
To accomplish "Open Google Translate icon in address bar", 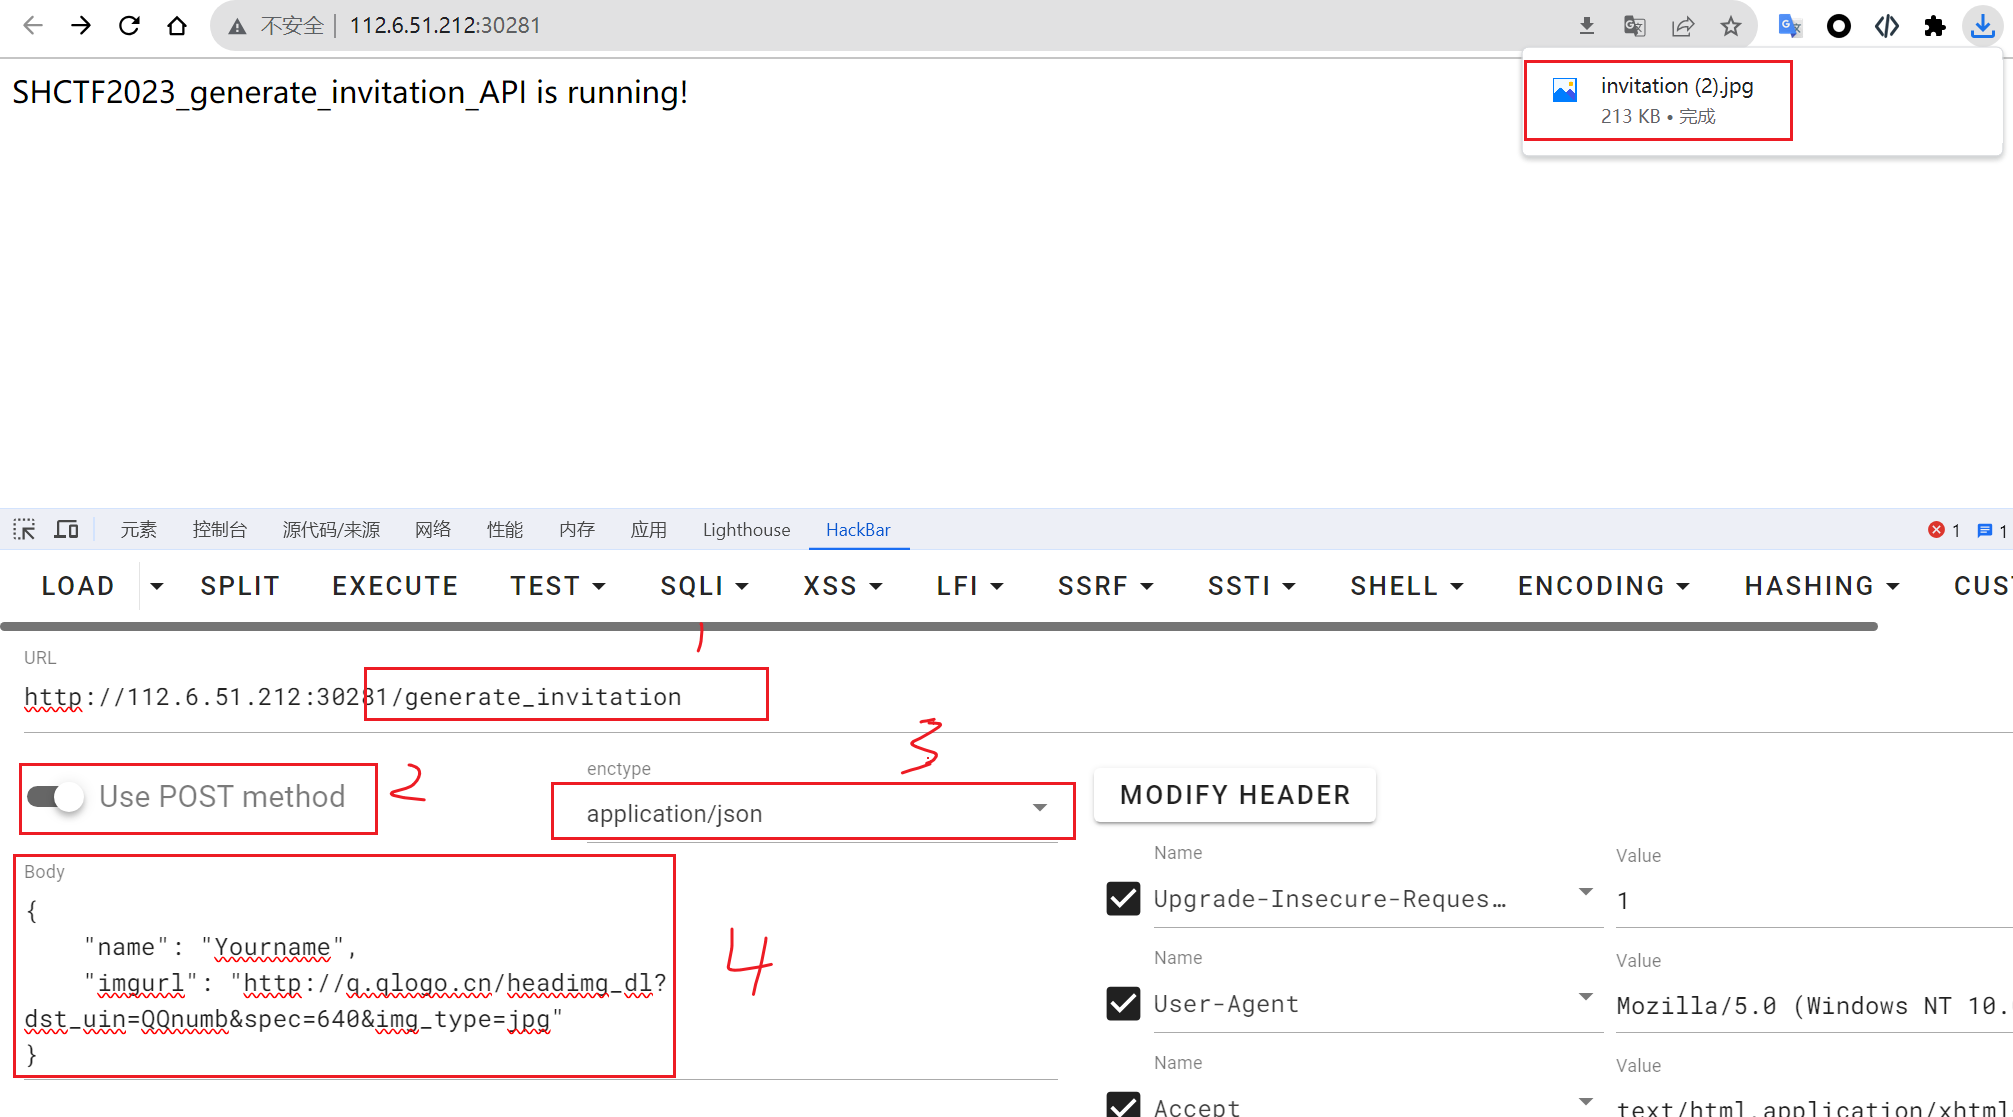I will point(1635,26).
